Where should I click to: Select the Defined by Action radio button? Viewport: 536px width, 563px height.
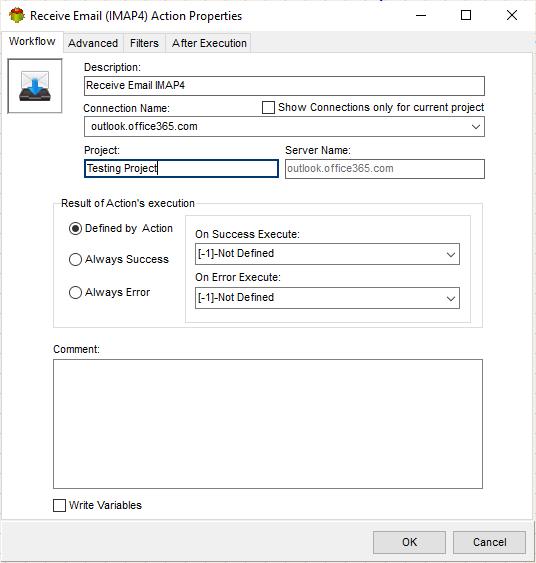[x=75, y=228]
